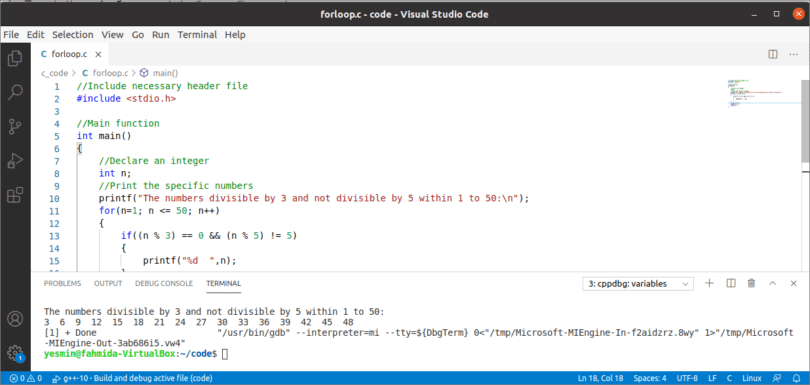810x385 pixels.
Task: Open the Terminal menu
Action: 197,35
